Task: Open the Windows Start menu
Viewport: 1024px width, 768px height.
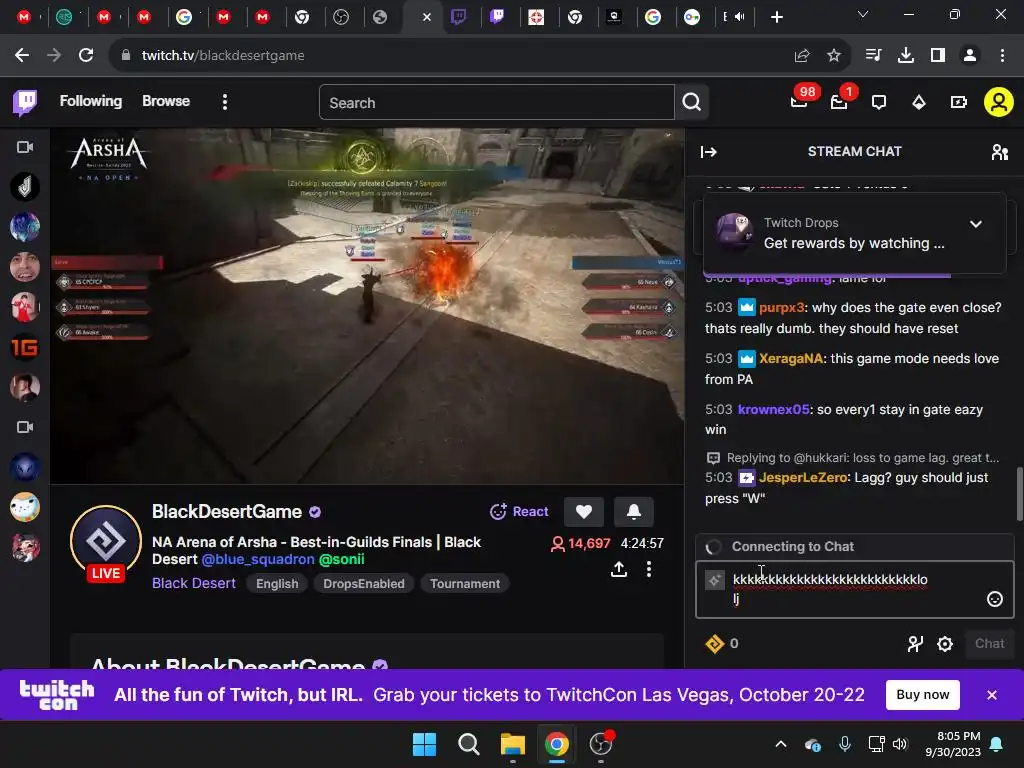Action: 424,744
